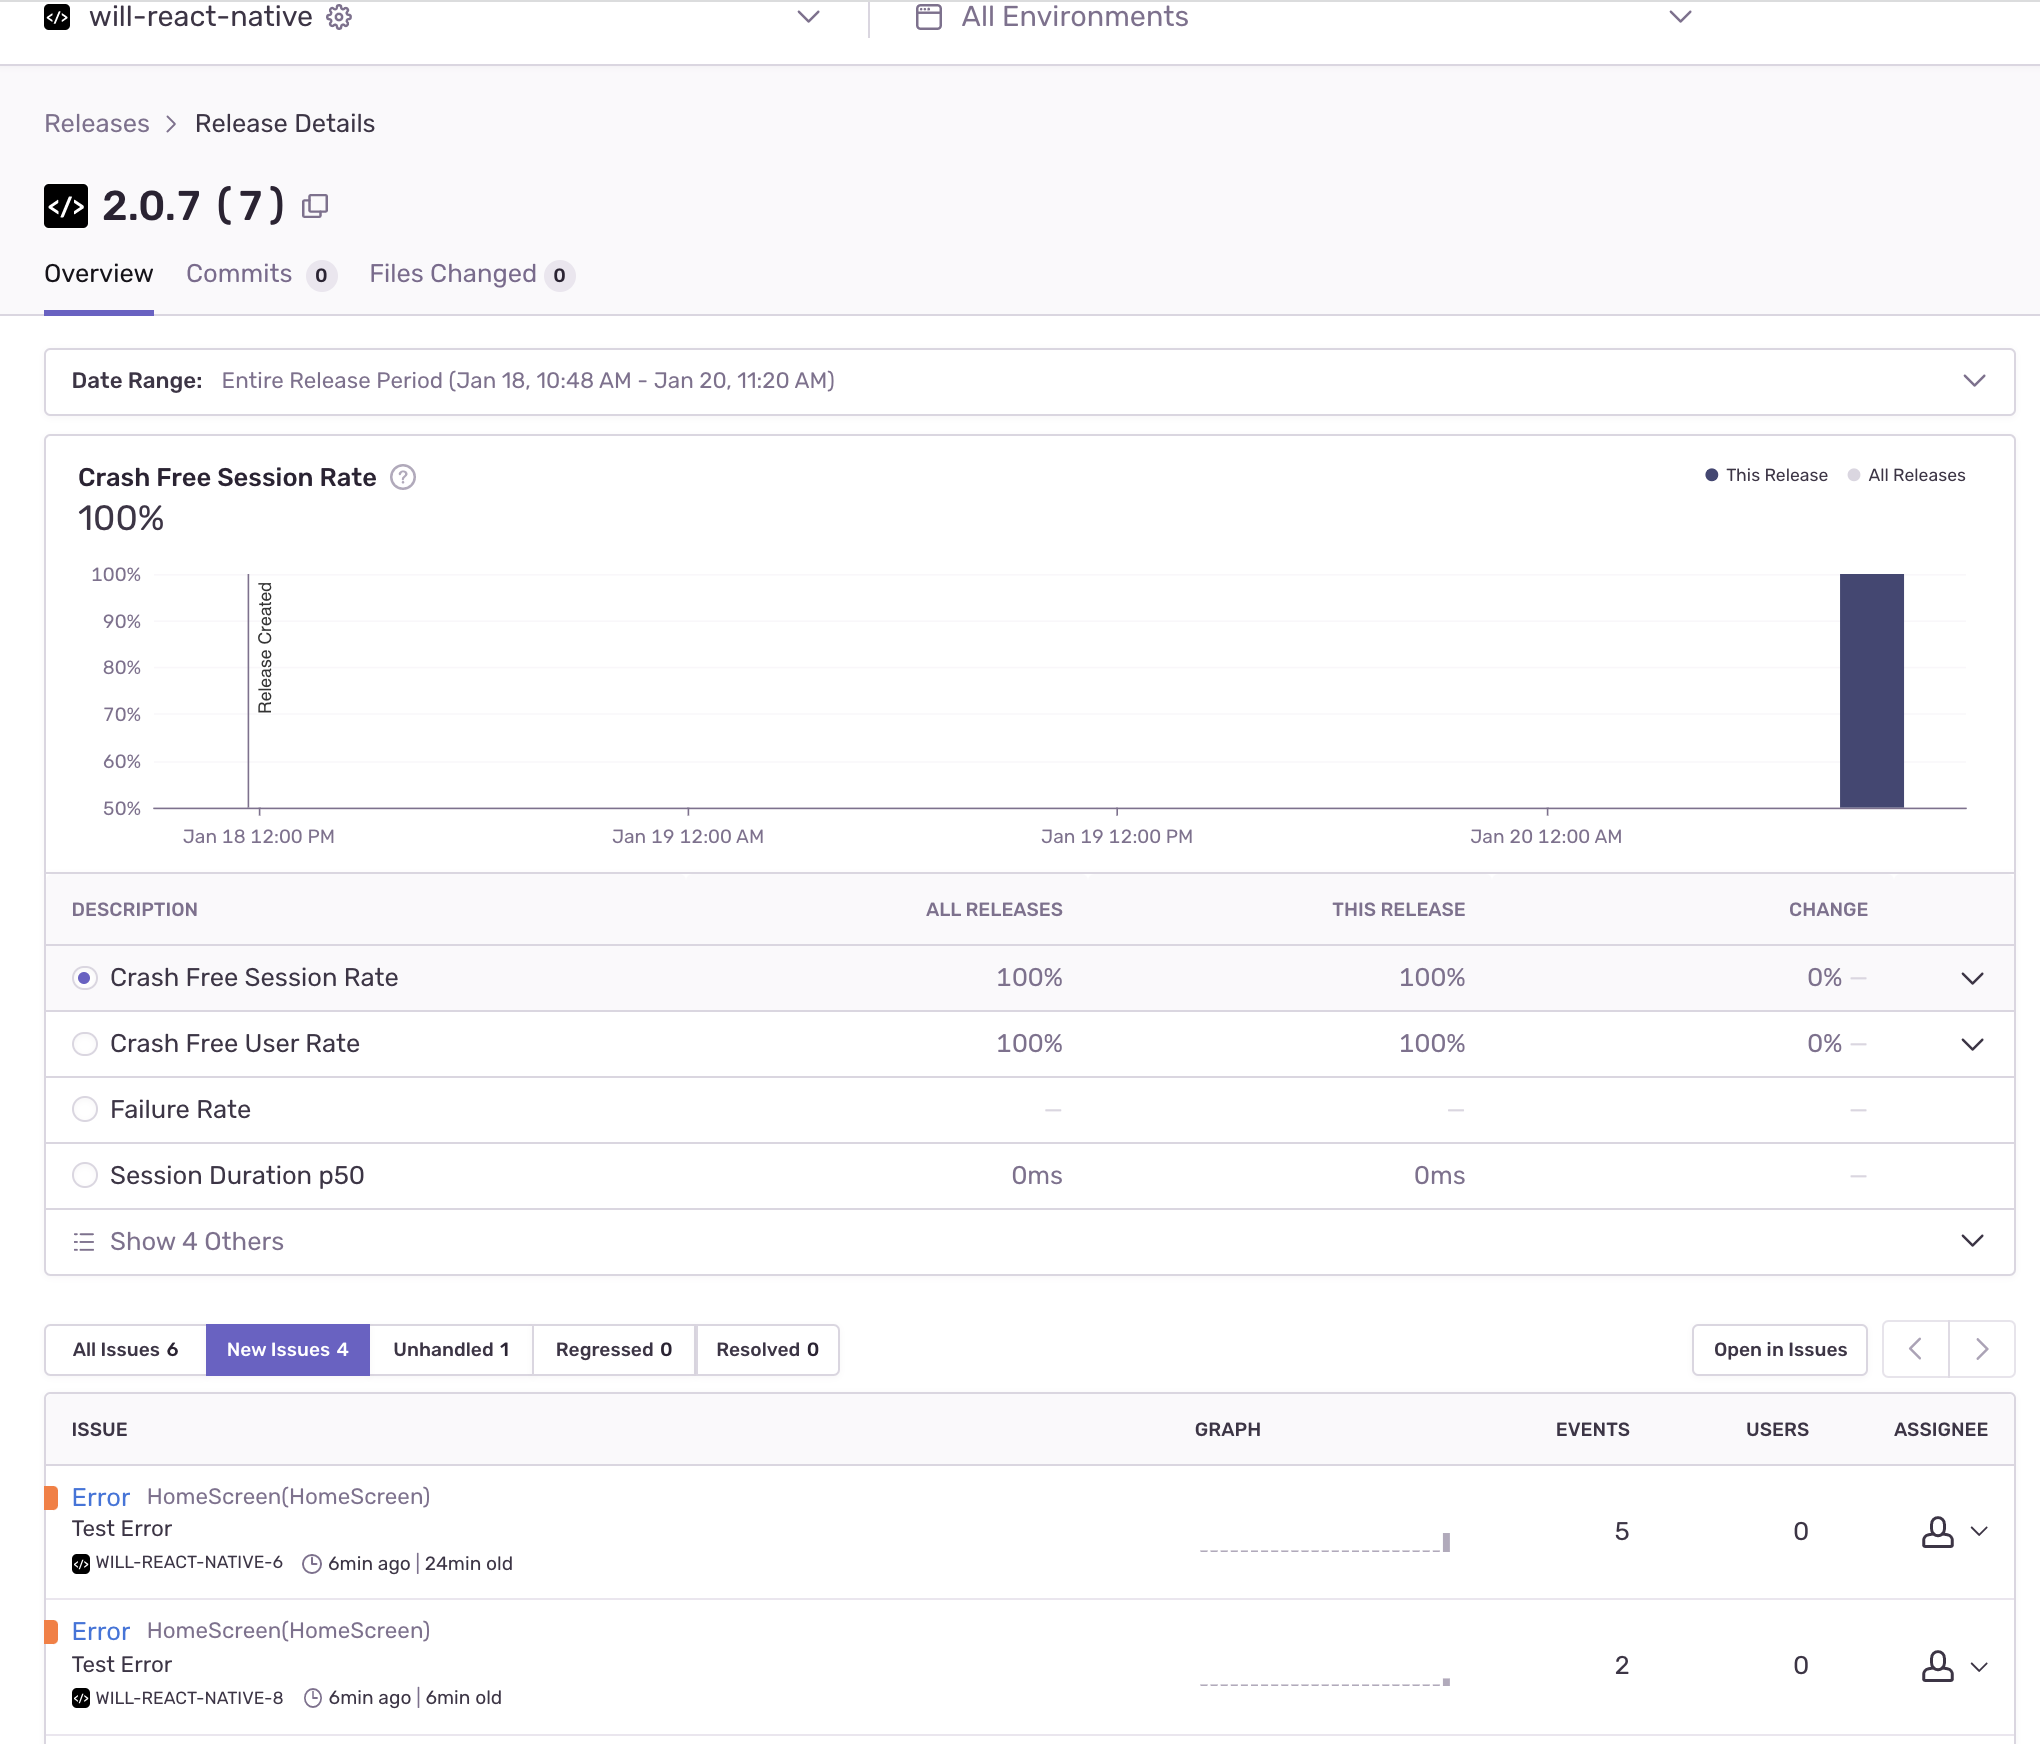Select Crash Free User Rate radio
The width and height of the screenshot is (2040, 1744).
pos(85,1044)
